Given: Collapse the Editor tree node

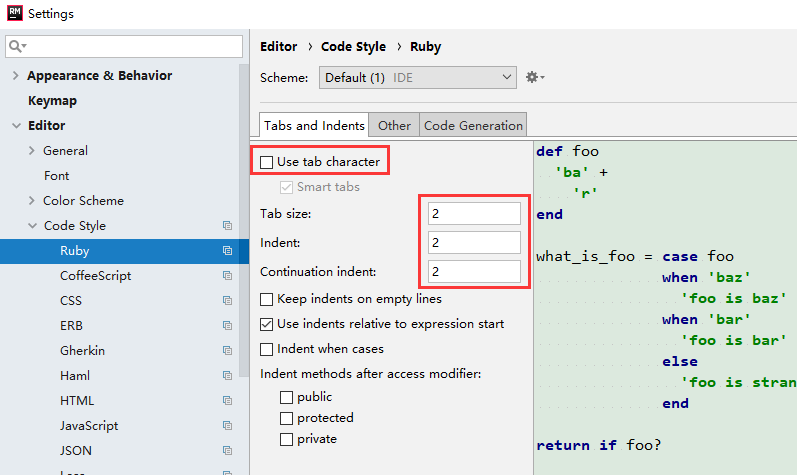Looking at the screenshot, I should coord(15,126).
